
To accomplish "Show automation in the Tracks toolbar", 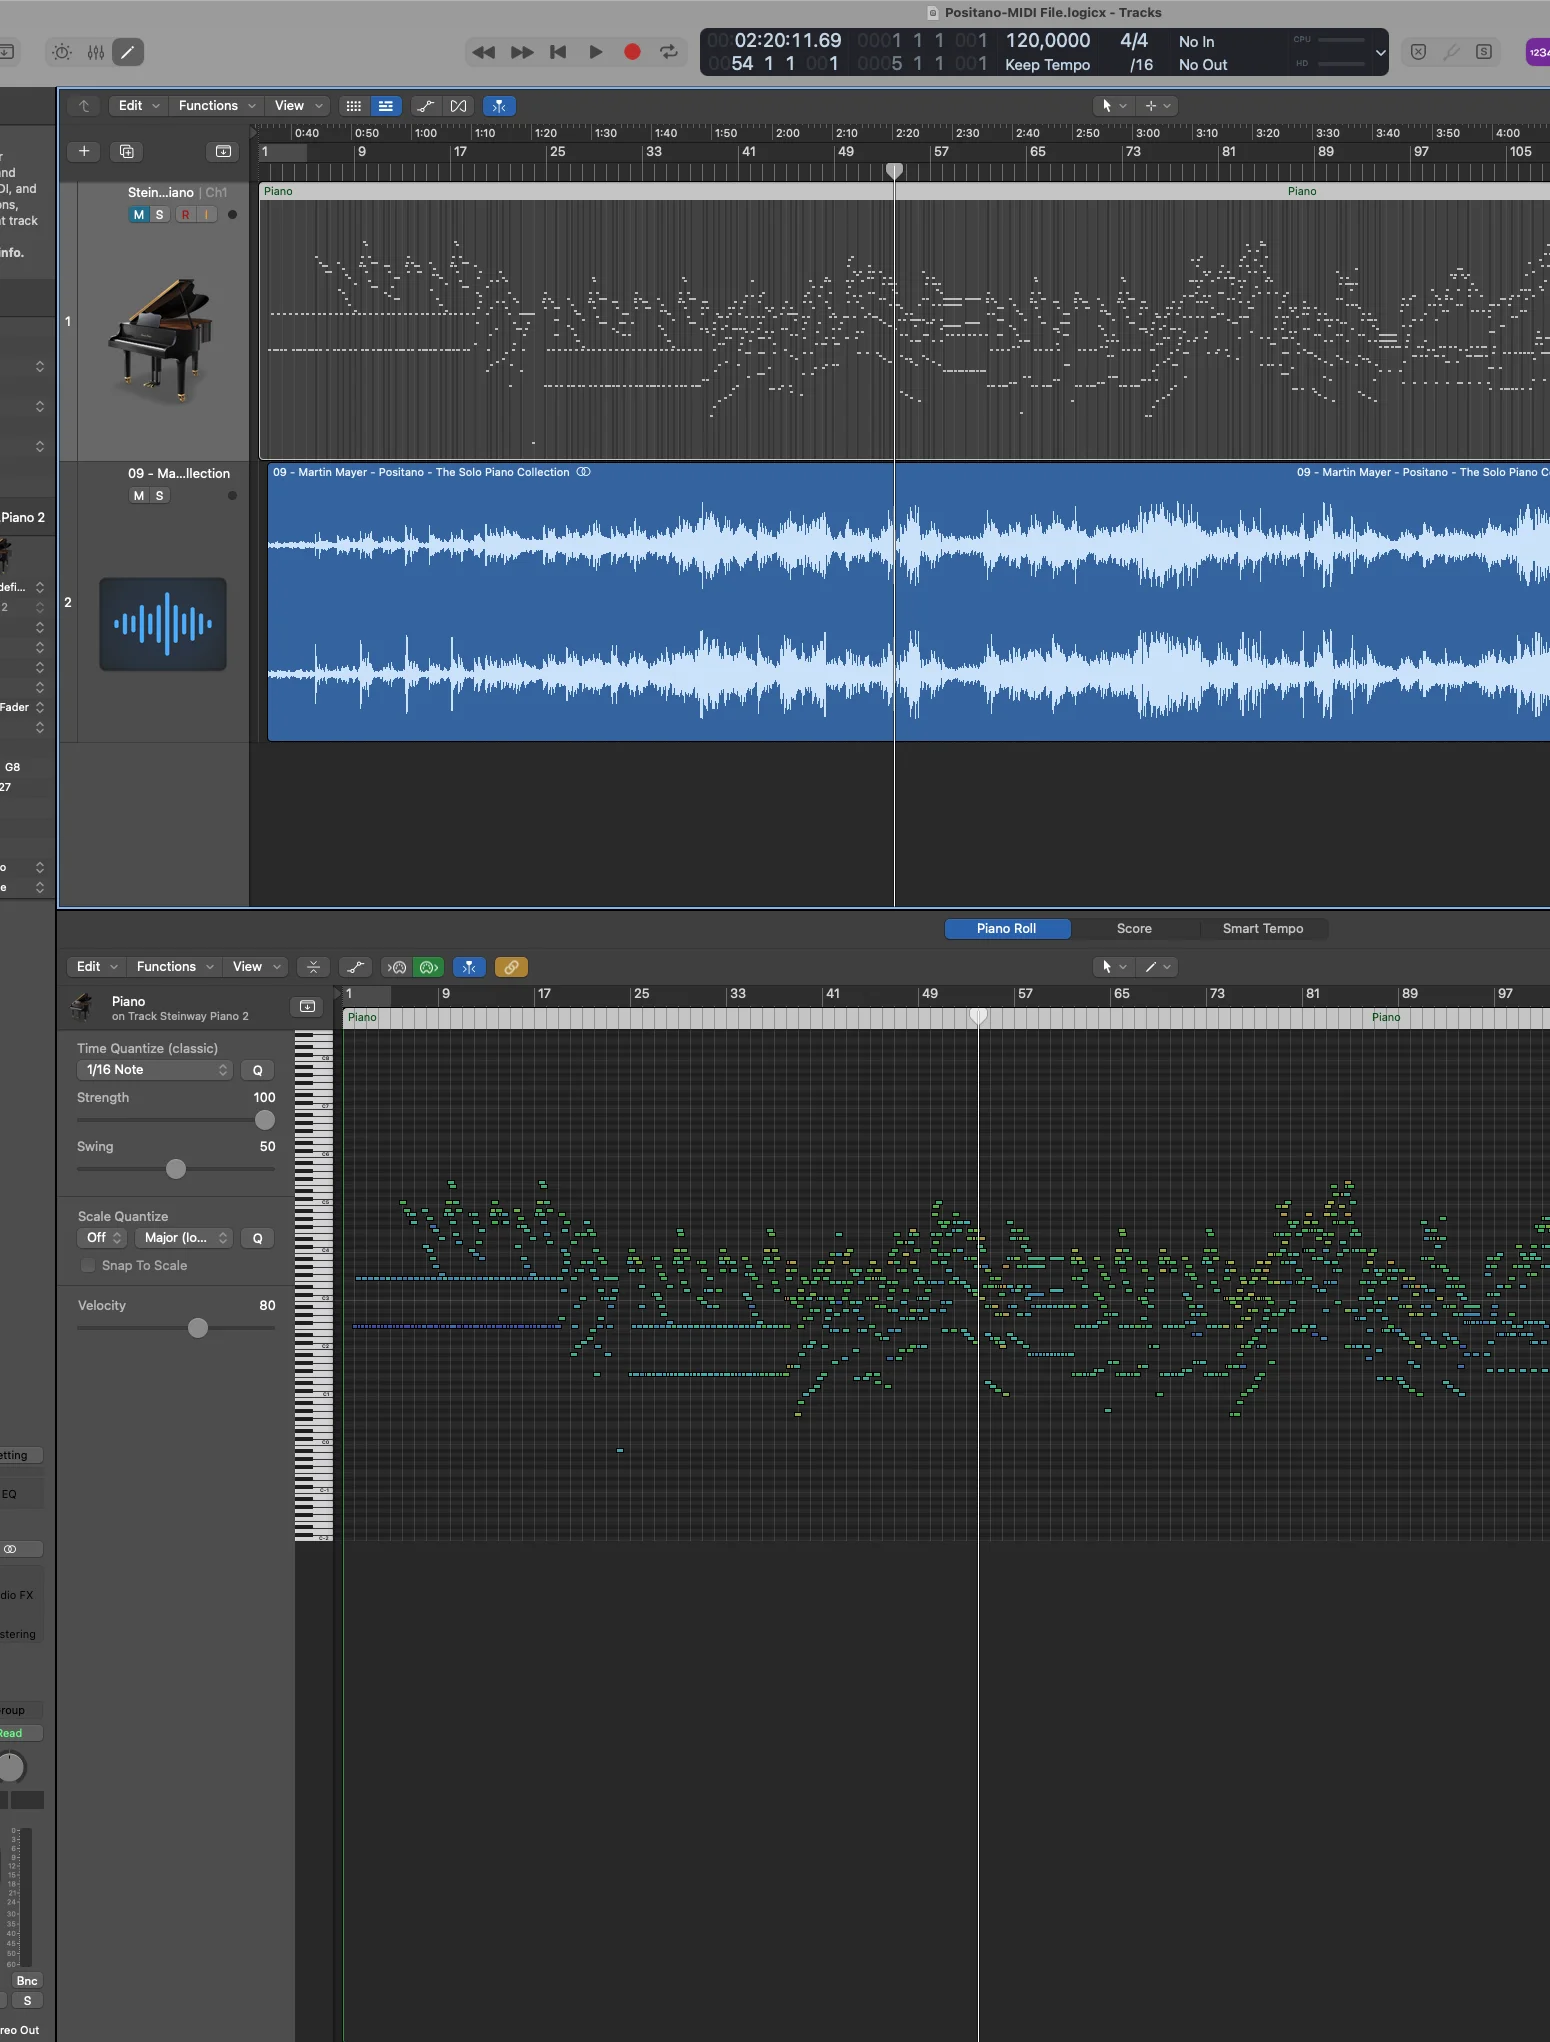I will click(x=426, y=106).
